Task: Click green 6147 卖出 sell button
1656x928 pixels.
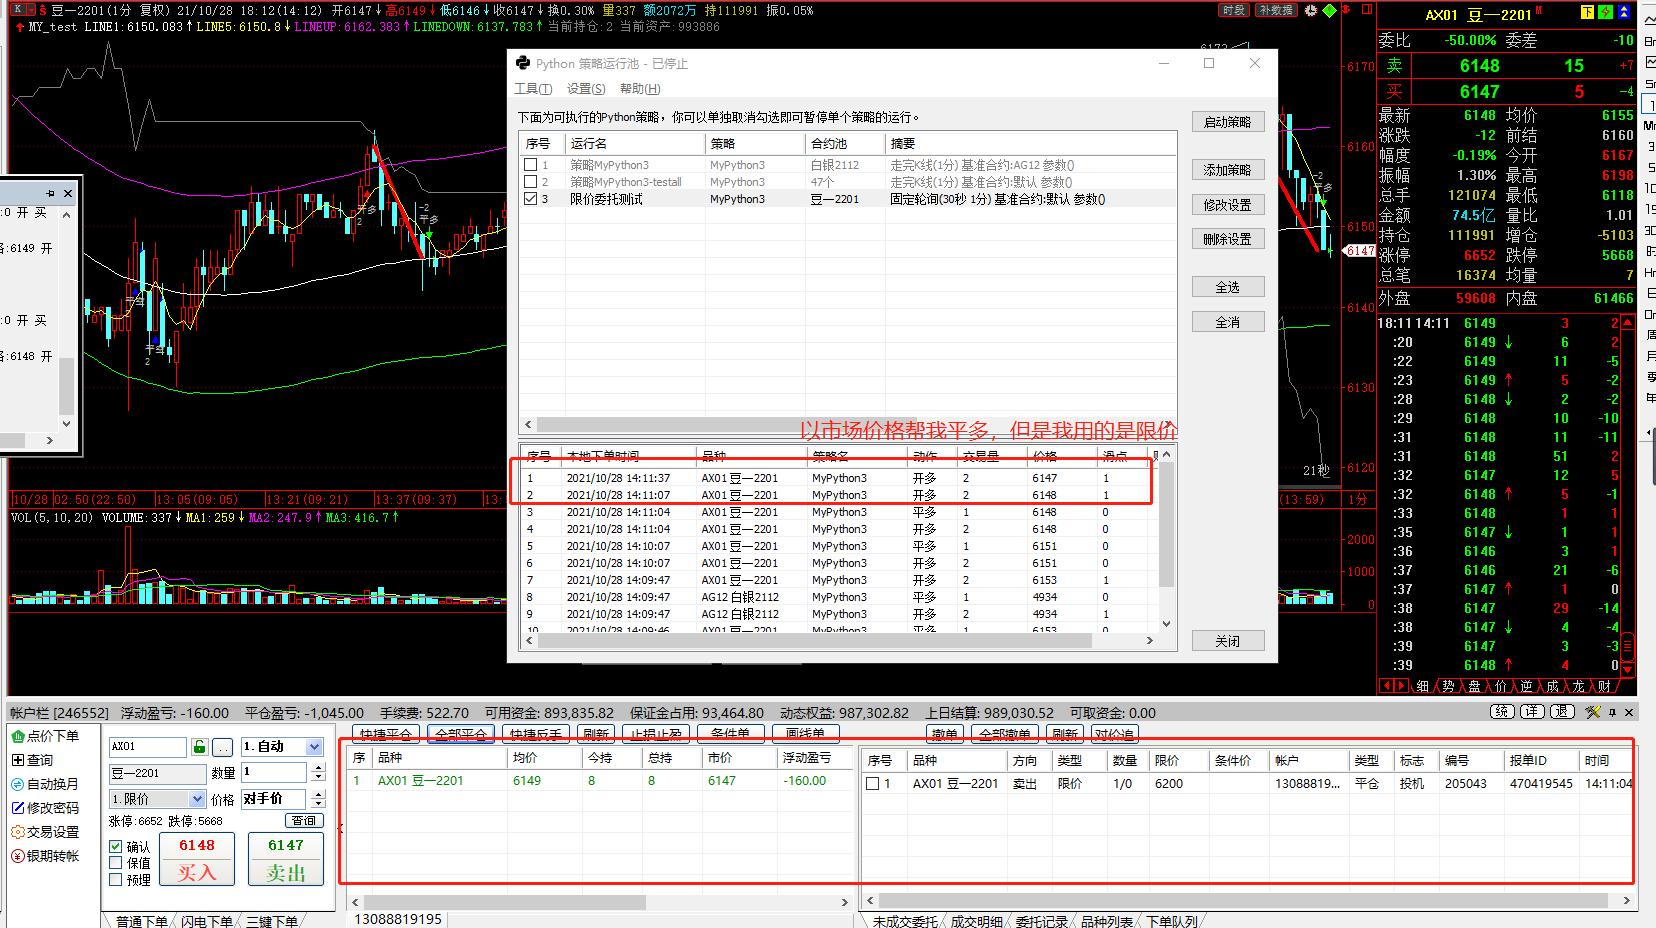Action: pos(286,859)
